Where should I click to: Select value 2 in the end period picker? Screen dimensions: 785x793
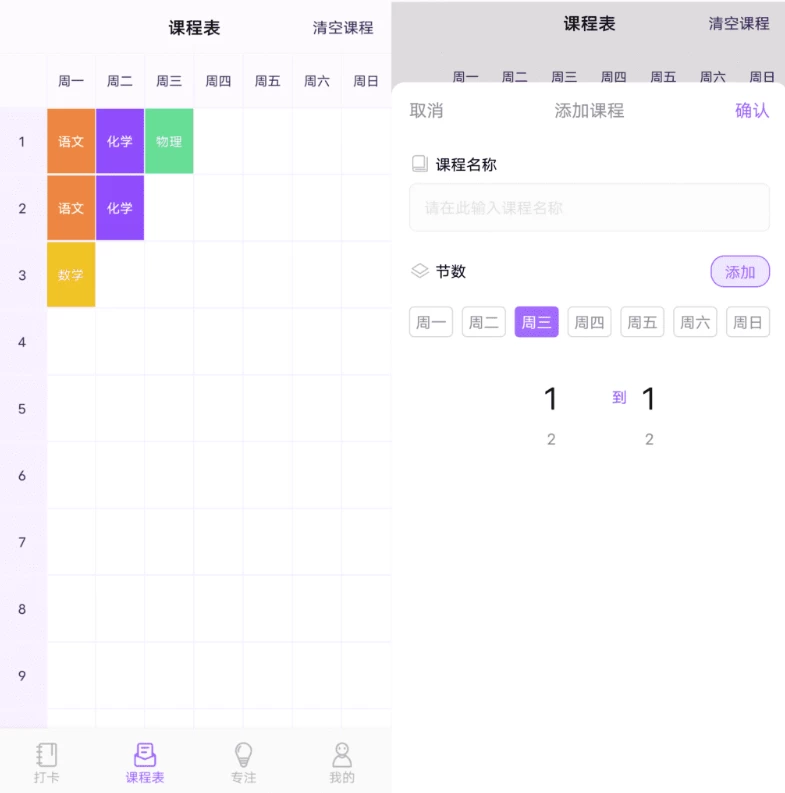point(649,440)
